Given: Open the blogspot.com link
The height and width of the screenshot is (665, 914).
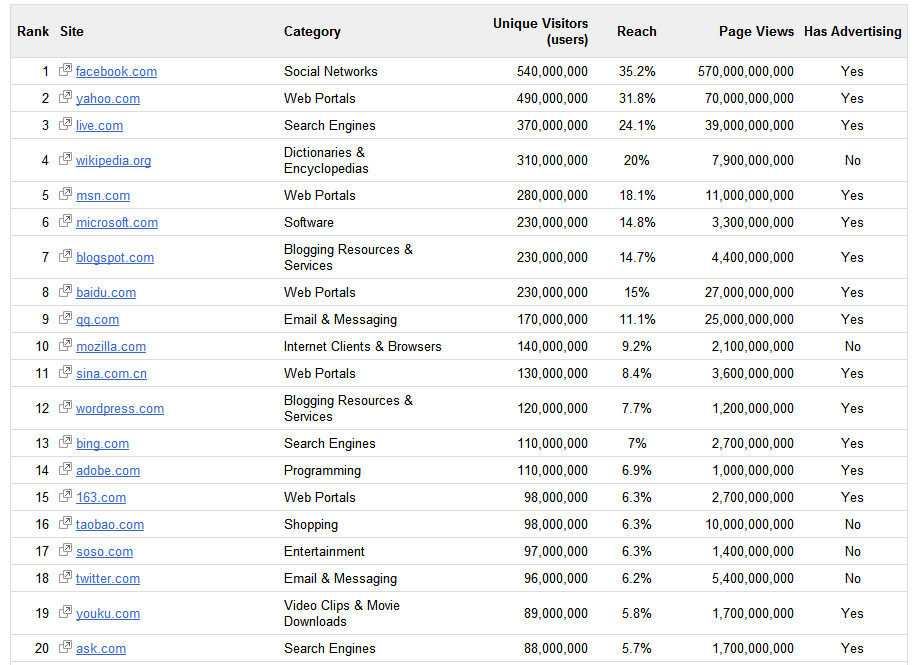Looking at the screenshot, I should 115,258.
